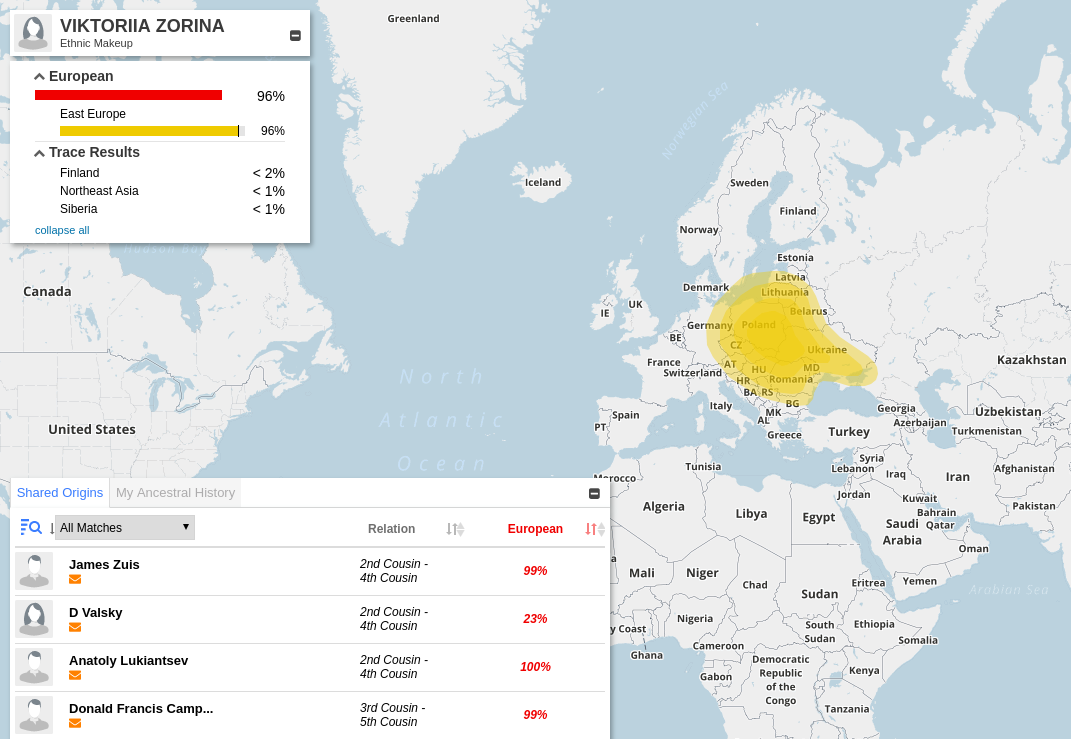Viewport: 1071px width, 739px height.
Task: Click the Iceland label on map
Action: pyautogui.click(x=543, y=182)
